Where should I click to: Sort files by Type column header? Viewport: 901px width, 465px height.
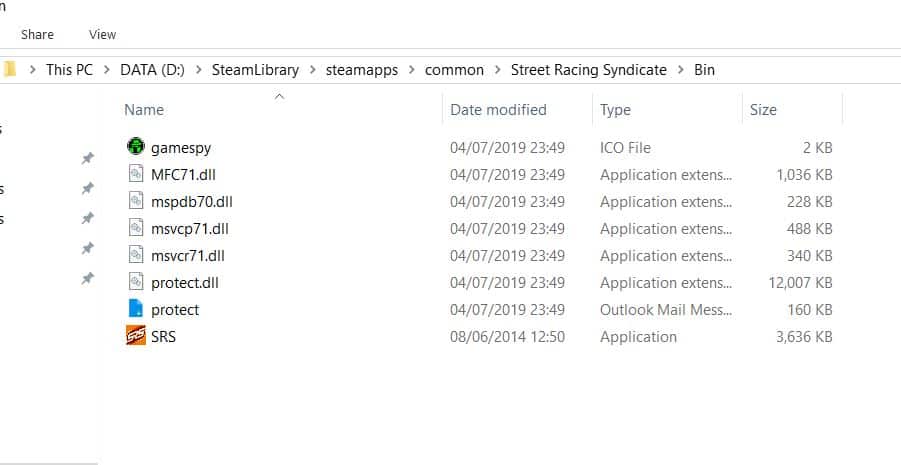pyautogui.click(x=615, y=110)
